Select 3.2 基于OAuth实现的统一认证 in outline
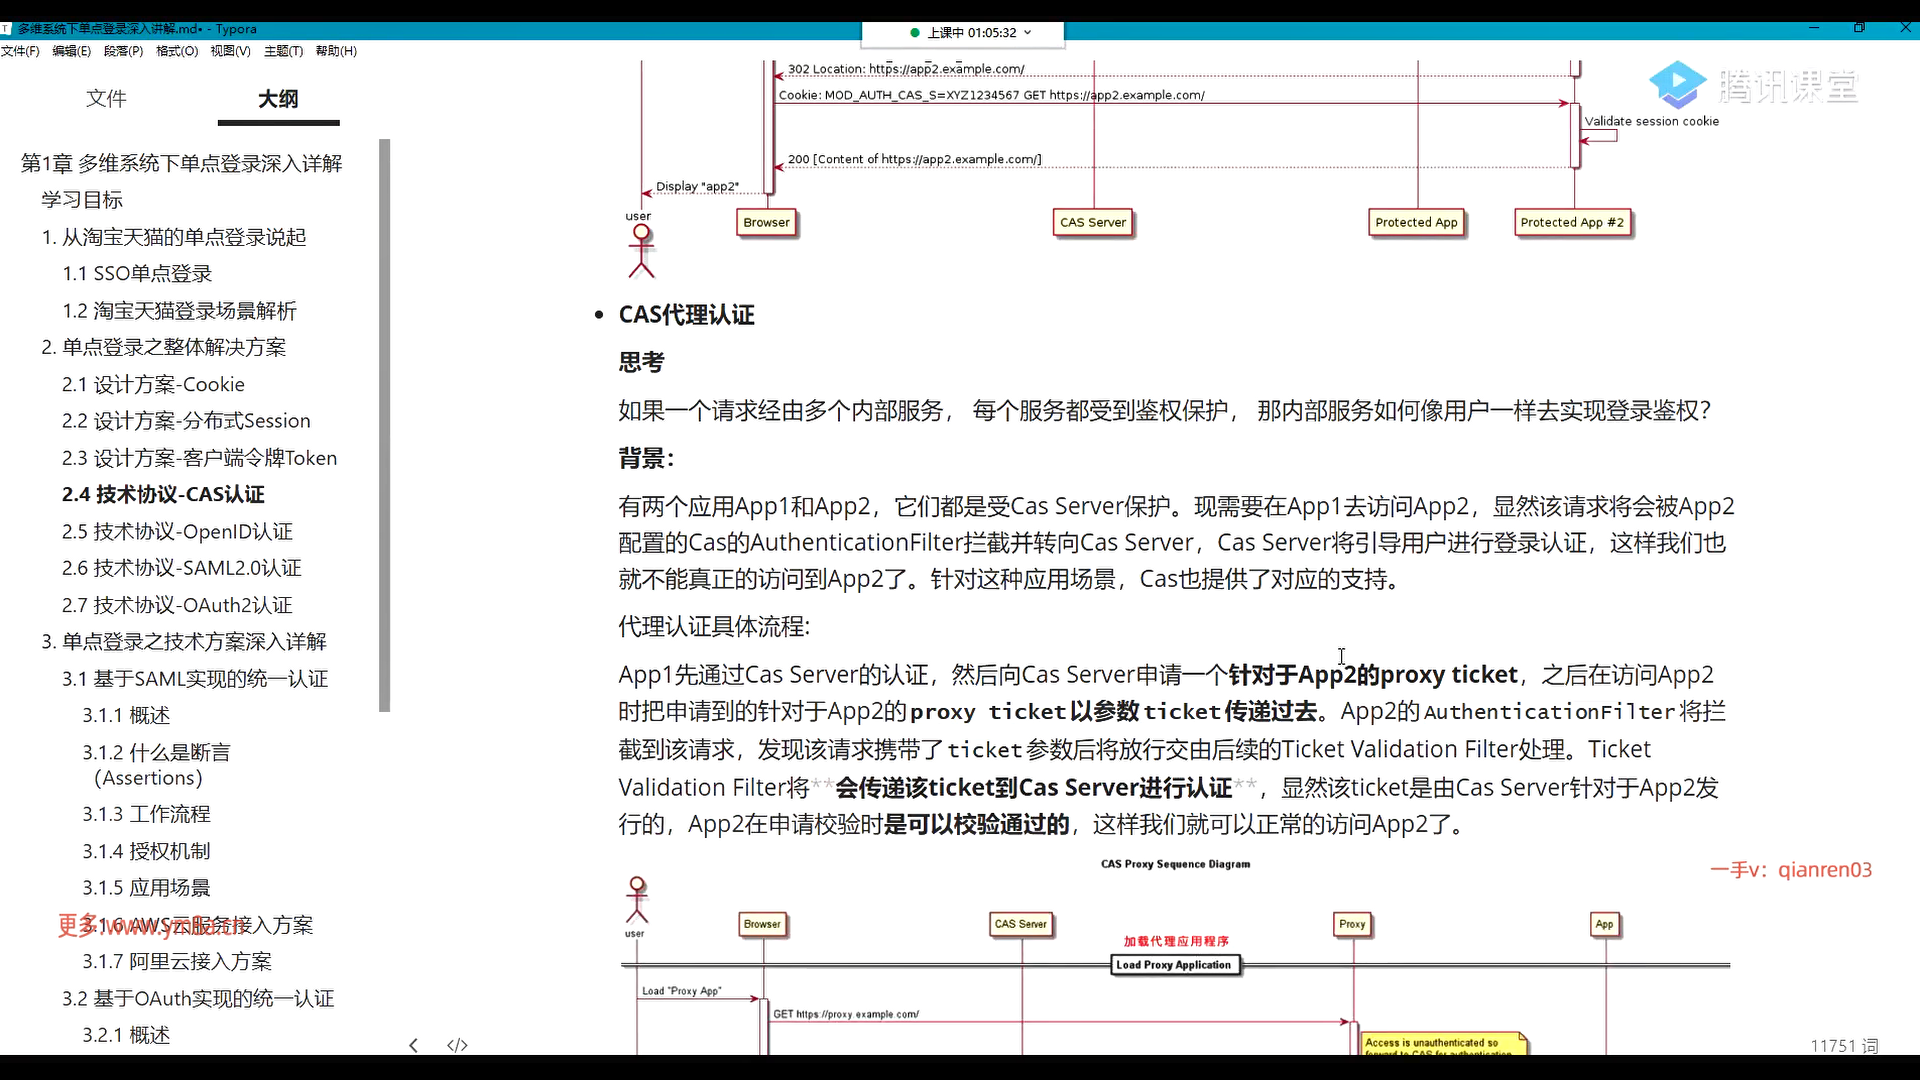Image resolution: width=1920 pixels, height=1080 pixels. click(198, 998)
